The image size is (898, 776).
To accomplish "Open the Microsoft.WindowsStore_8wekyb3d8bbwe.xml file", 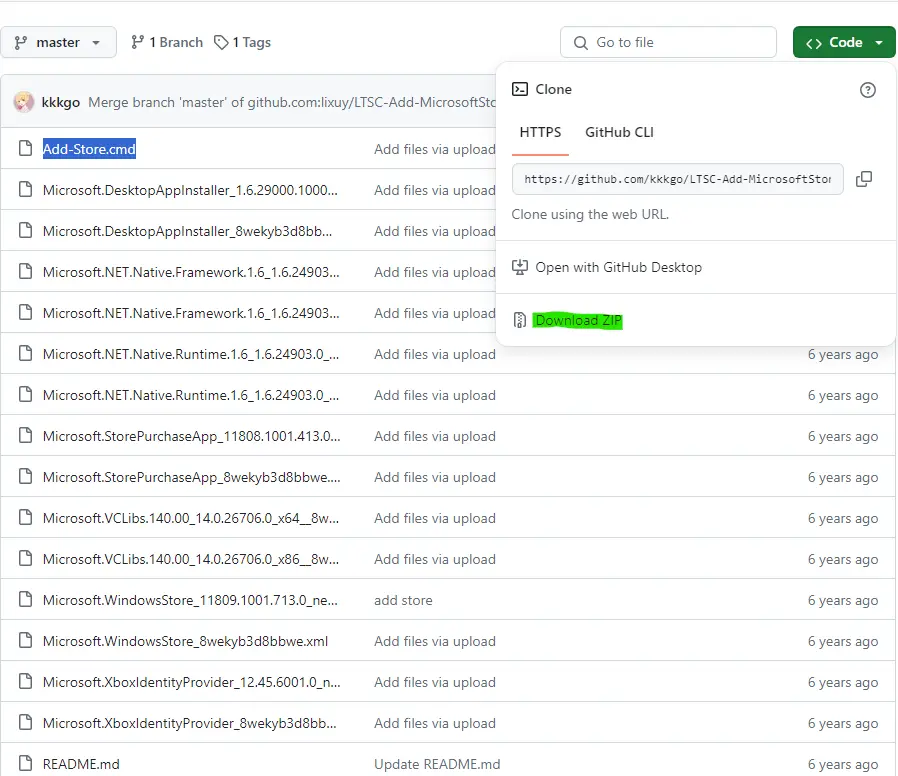I will [185, 641].
